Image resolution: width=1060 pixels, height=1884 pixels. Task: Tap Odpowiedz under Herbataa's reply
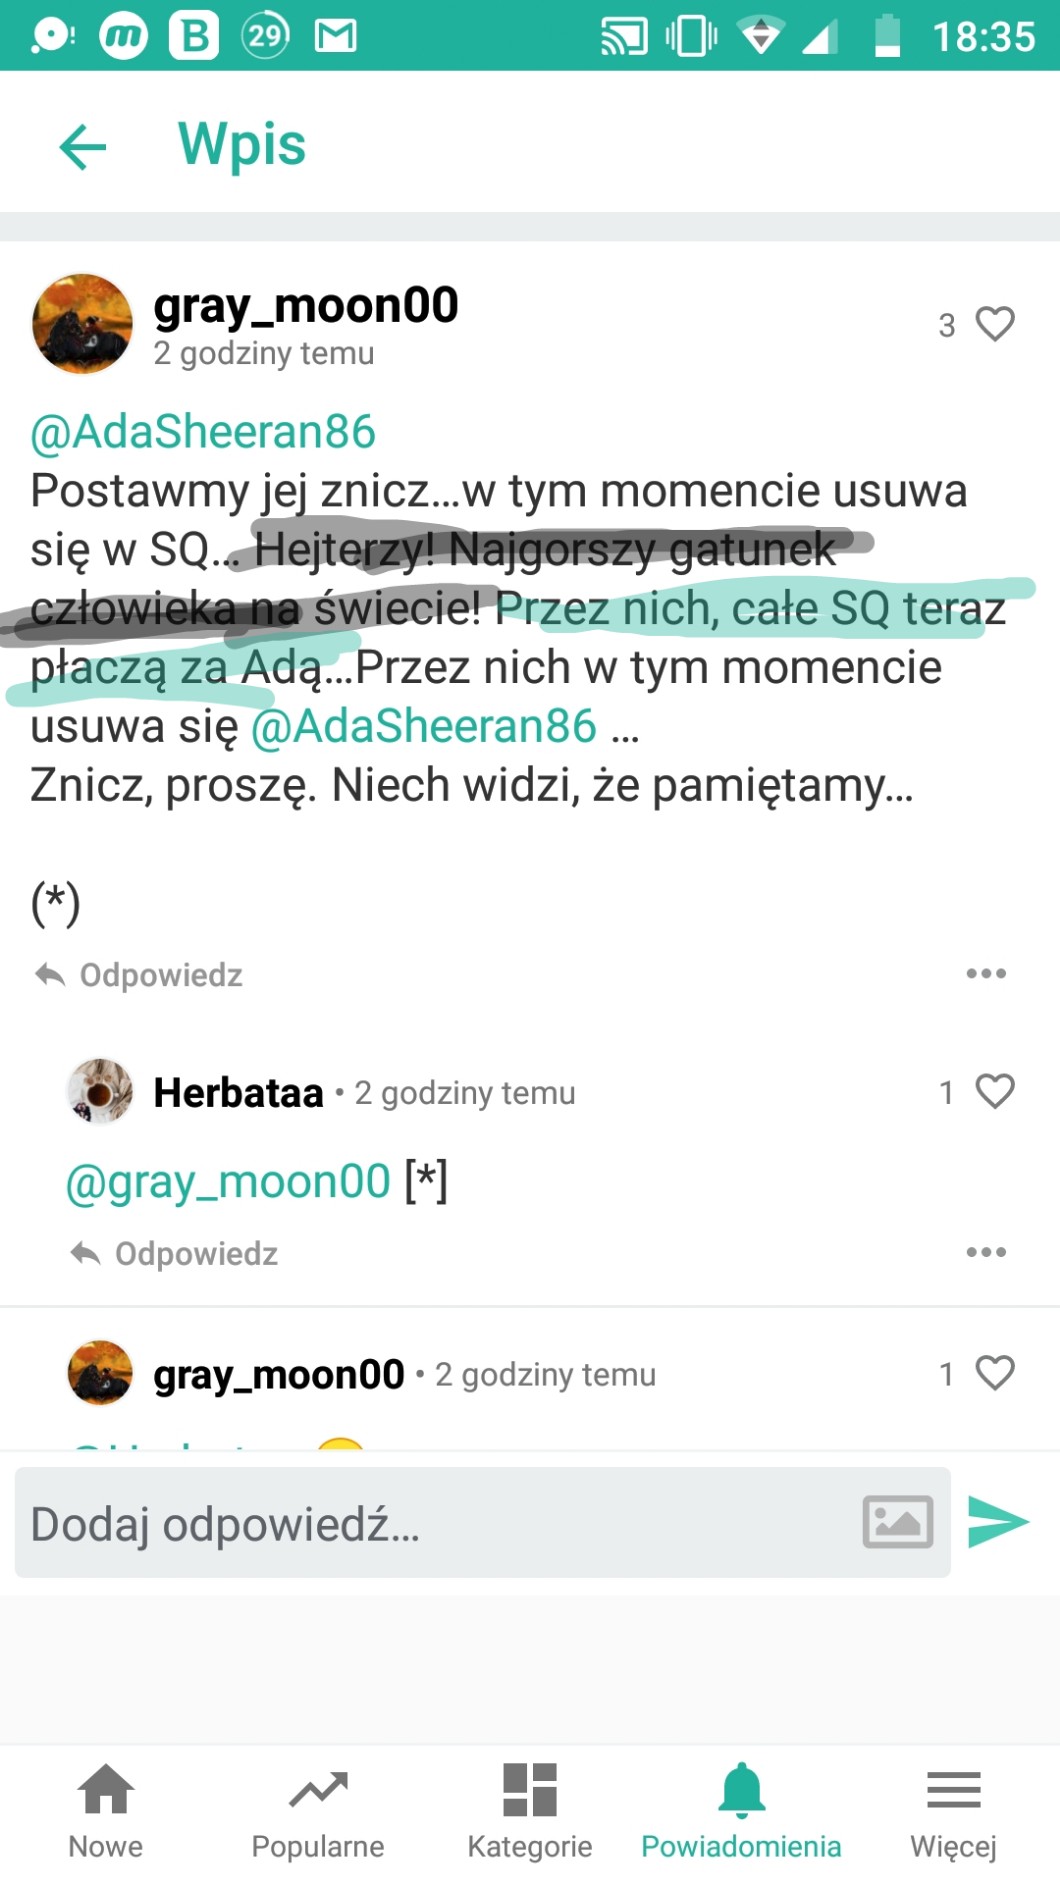(x=175, y=1253)
